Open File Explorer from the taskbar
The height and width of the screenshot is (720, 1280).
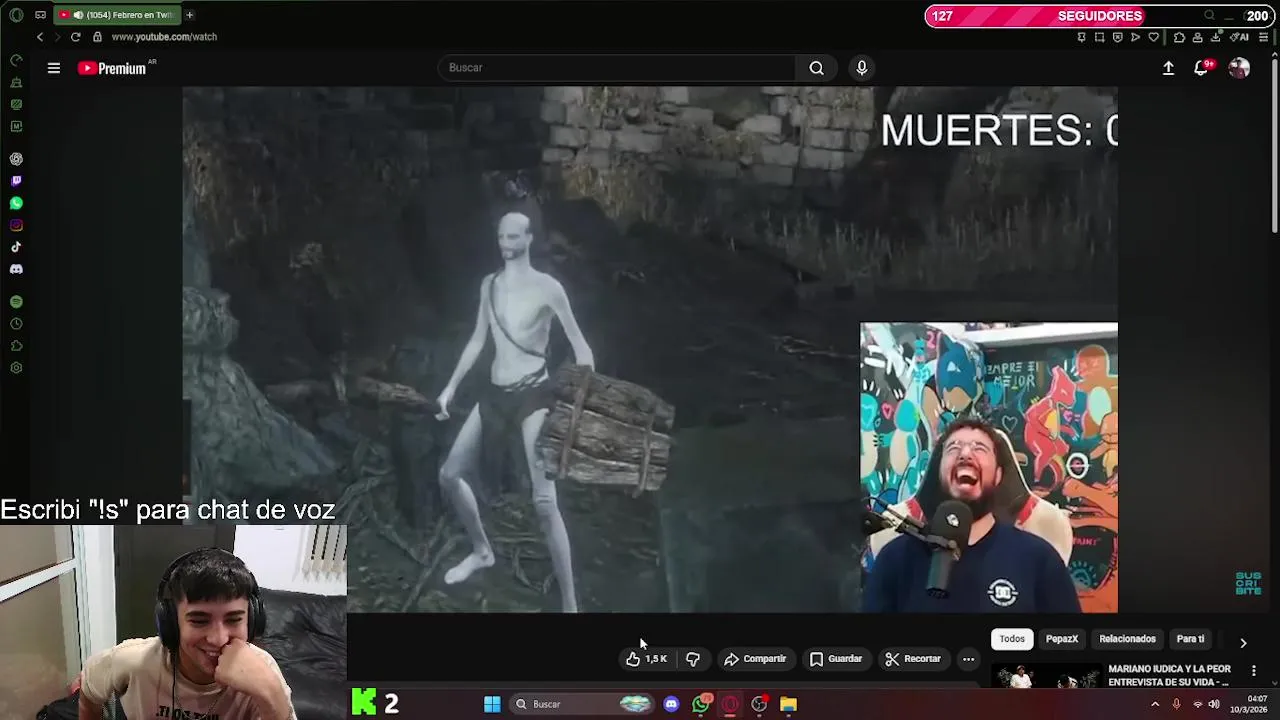[789, 704]
